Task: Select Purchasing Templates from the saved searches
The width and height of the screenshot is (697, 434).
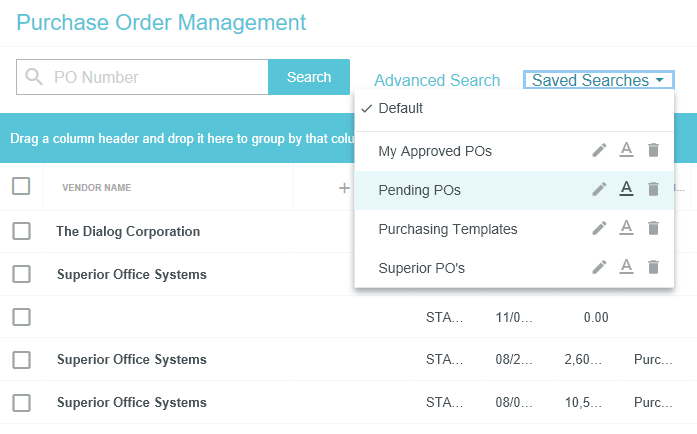Action: tap(447, 229)
